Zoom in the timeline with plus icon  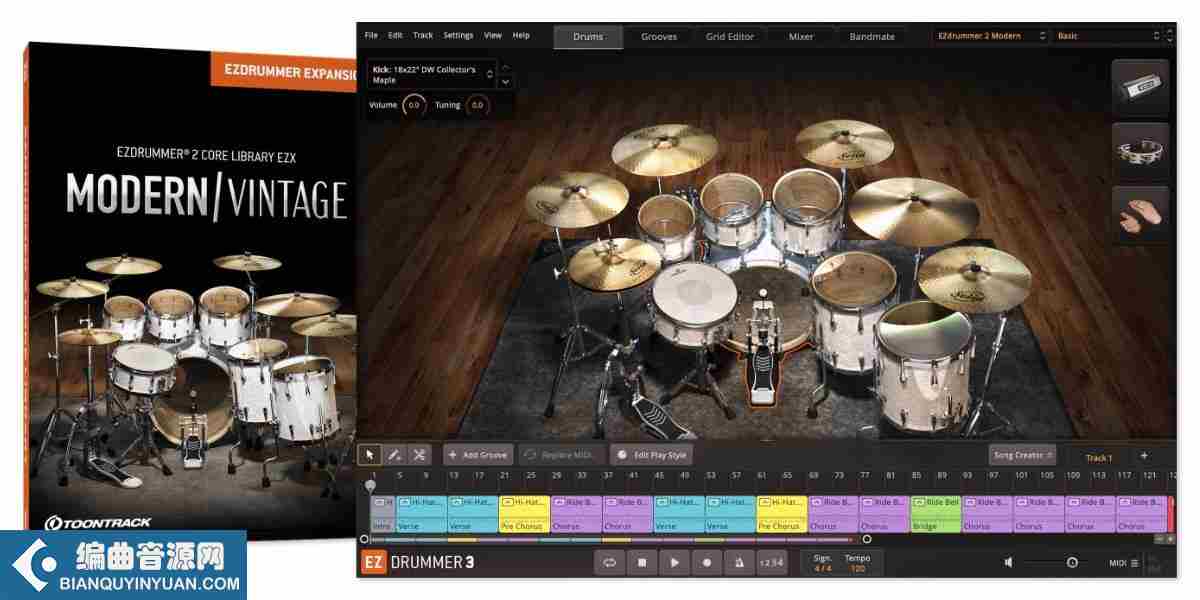tap(1170, 539)
